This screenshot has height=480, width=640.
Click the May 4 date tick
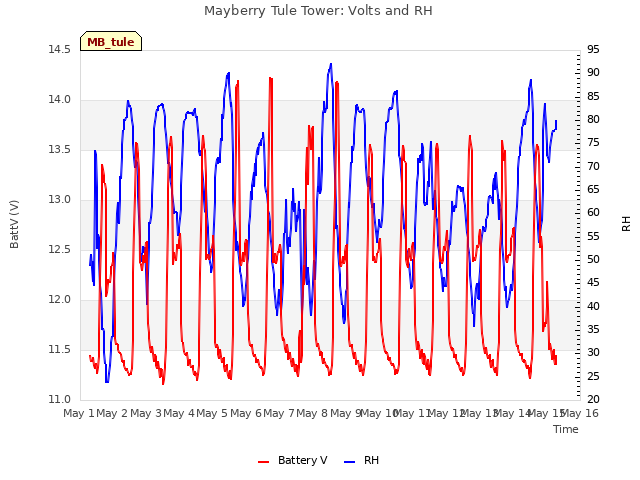click(179, 413)
